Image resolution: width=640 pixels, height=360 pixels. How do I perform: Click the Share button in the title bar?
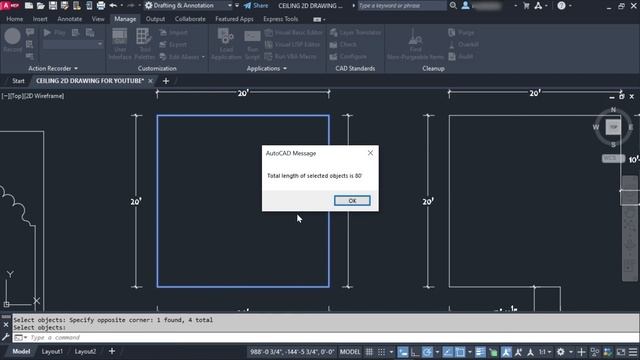256,6
